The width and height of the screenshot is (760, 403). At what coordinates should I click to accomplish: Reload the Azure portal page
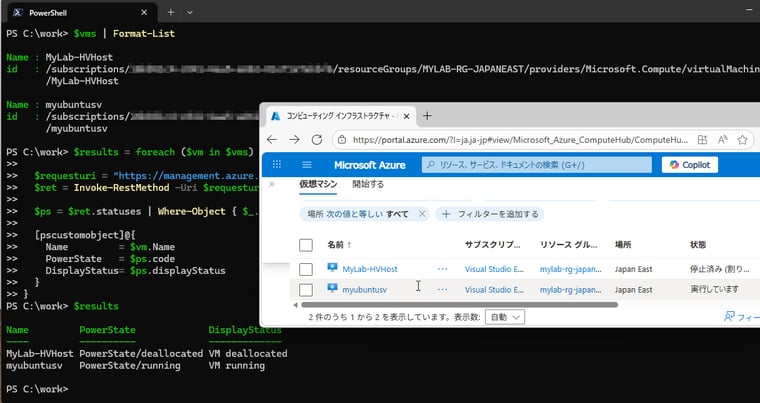pyautogui.click(x=317, y=140)
